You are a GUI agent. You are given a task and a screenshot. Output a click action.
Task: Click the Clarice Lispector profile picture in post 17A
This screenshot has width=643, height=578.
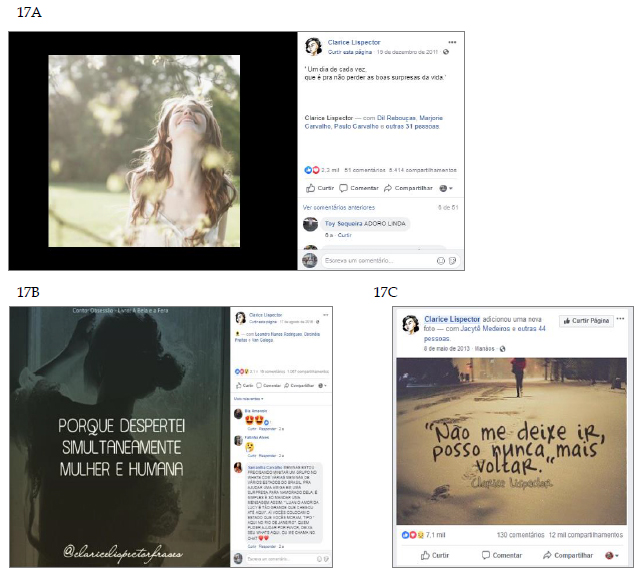[313, 47]
